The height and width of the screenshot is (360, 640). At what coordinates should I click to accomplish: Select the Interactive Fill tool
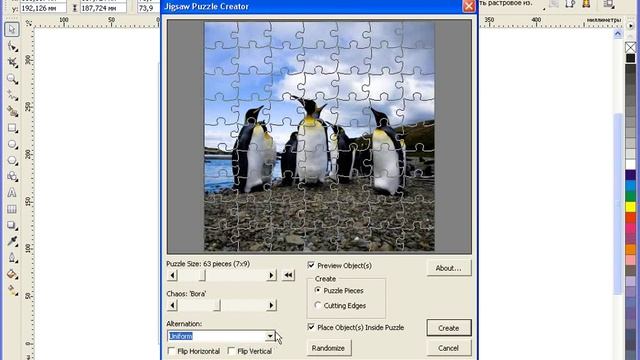(x=12, y=290)
